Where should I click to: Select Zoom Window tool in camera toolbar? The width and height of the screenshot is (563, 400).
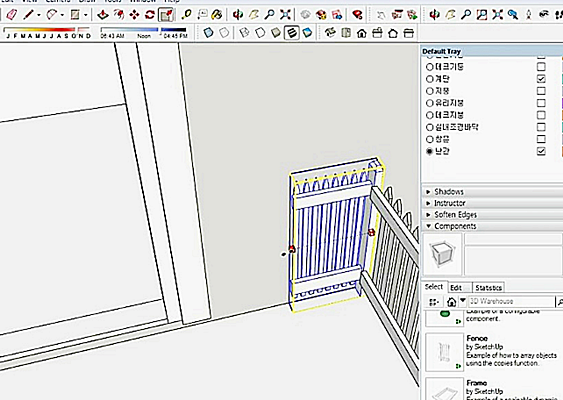[481, 14]
